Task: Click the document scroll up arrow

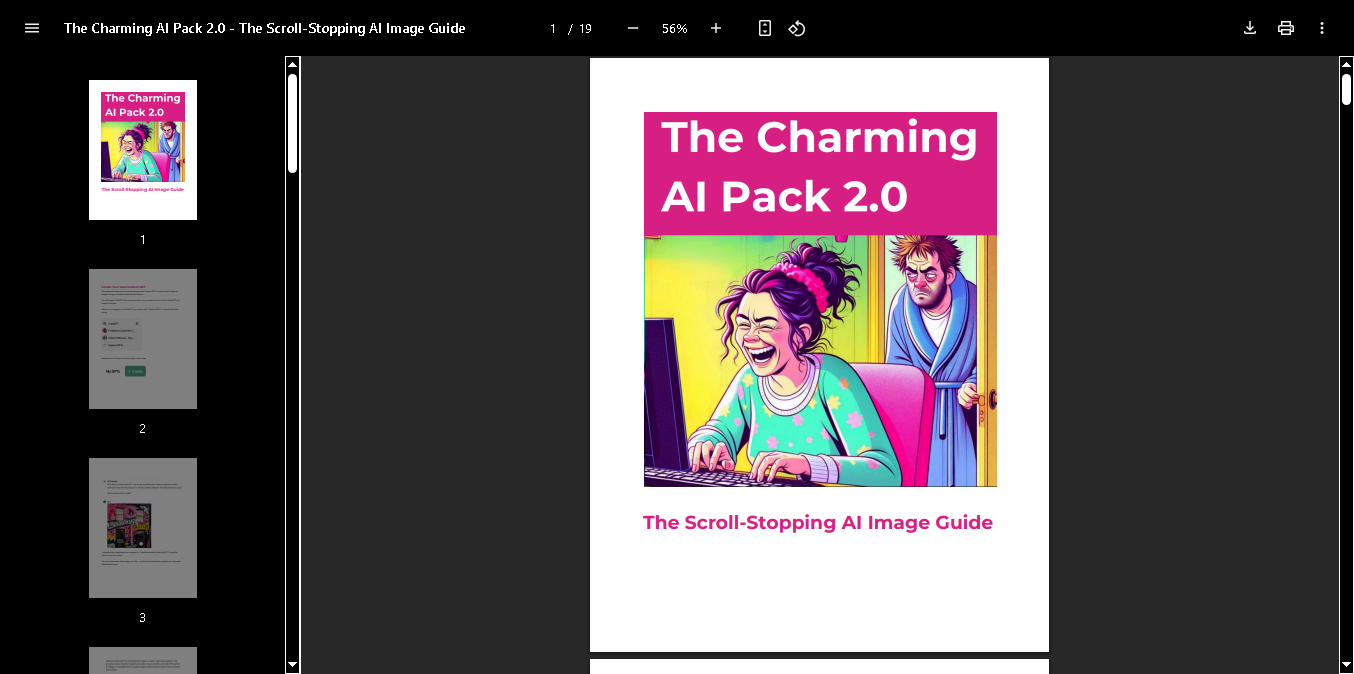Action: click(x=1347, y=64)
